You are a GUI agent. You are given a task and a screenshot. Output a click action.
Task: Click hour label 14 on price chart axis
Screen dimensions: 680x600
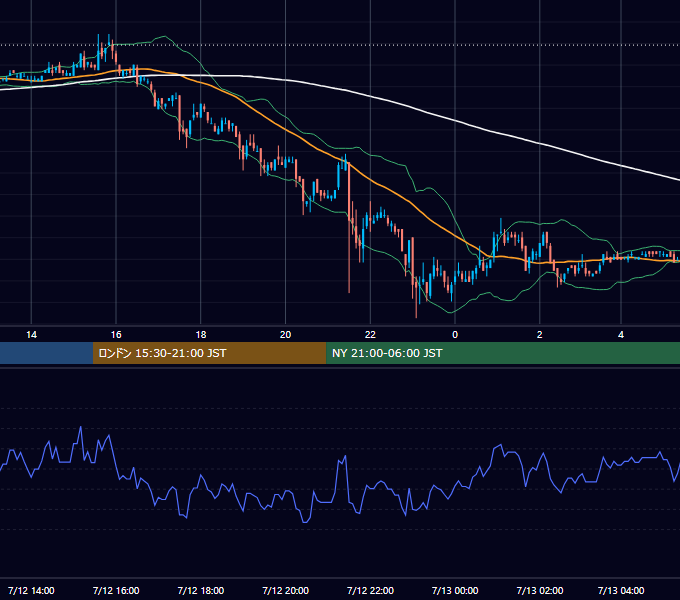tap(31, 335)
